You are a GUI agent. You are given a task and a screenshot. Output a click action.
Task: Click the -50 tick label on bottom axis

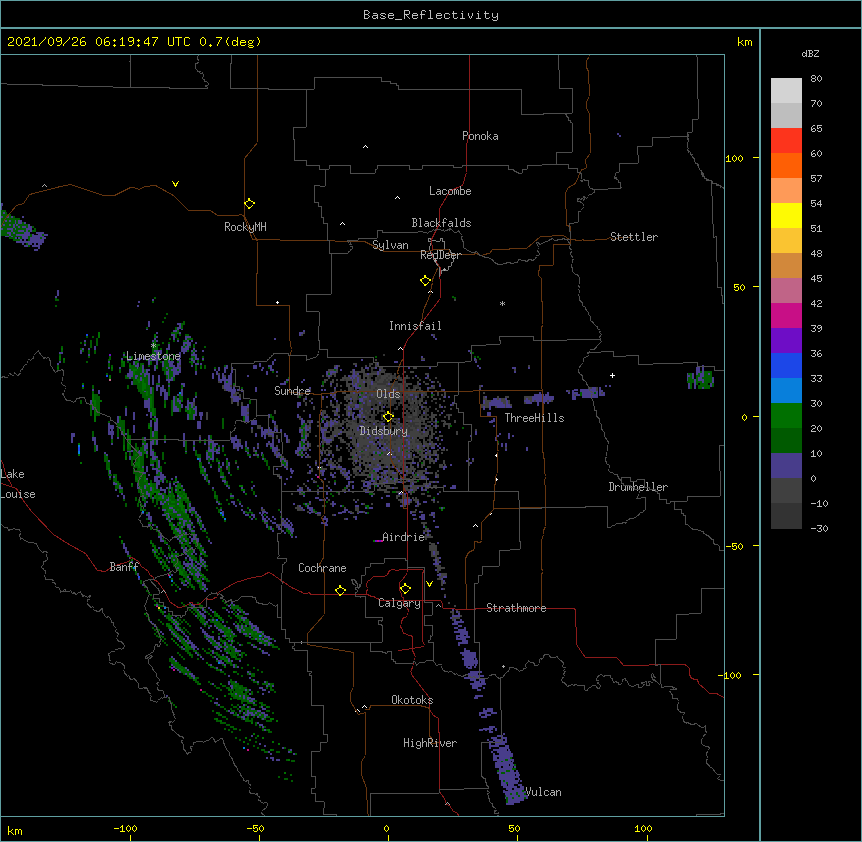[x=255, y=828]
